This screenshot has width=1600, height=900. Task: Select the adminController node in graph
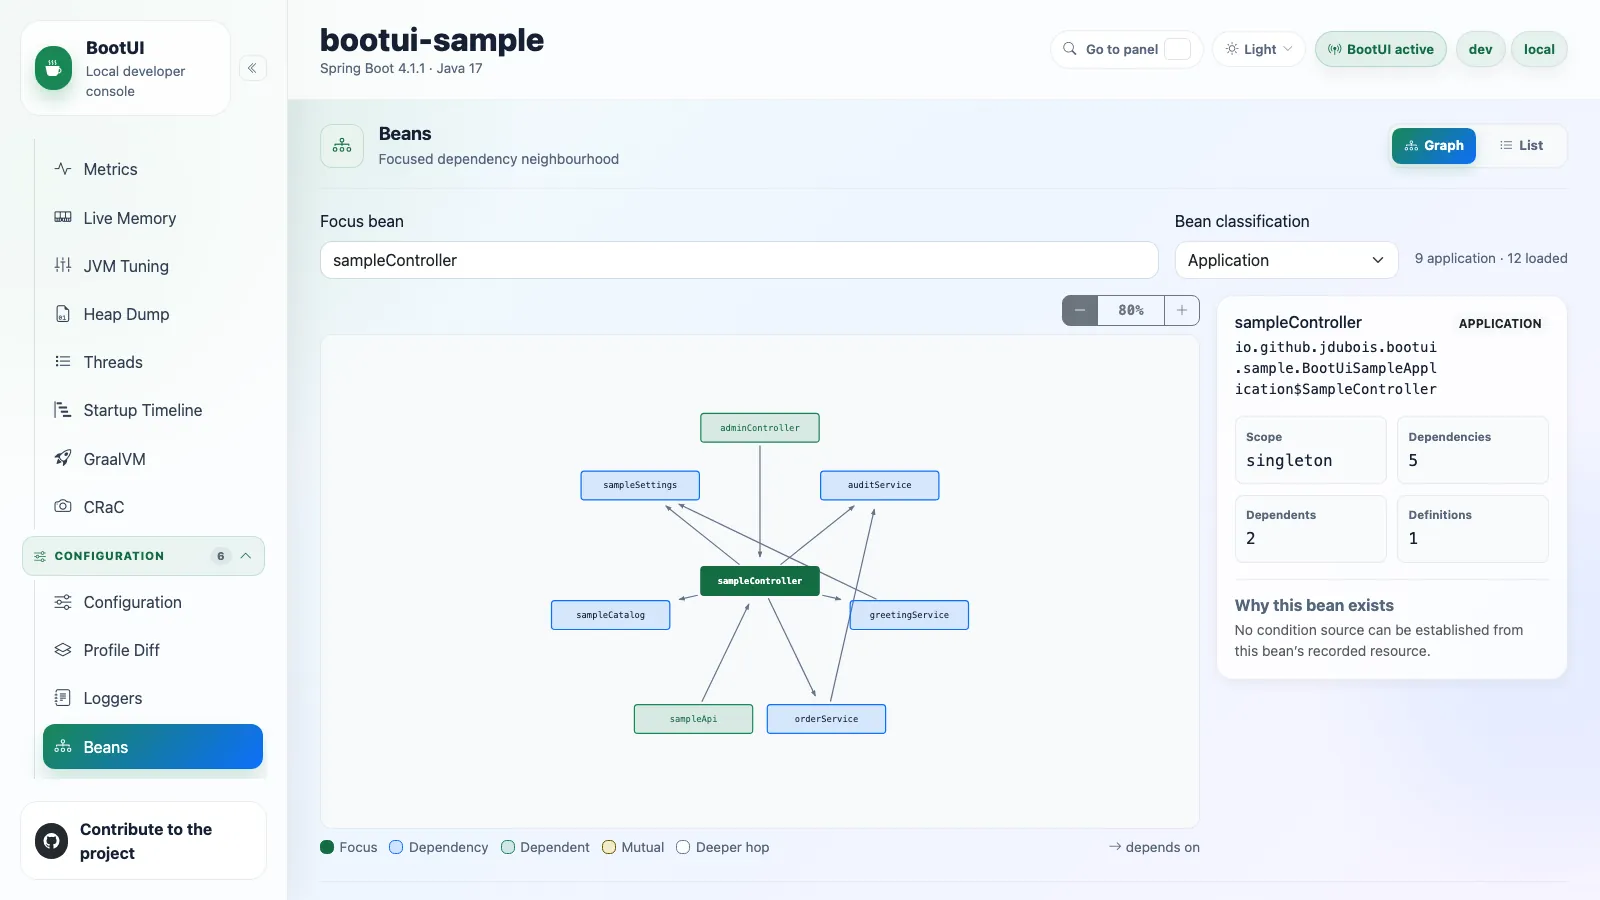(760, 428)
